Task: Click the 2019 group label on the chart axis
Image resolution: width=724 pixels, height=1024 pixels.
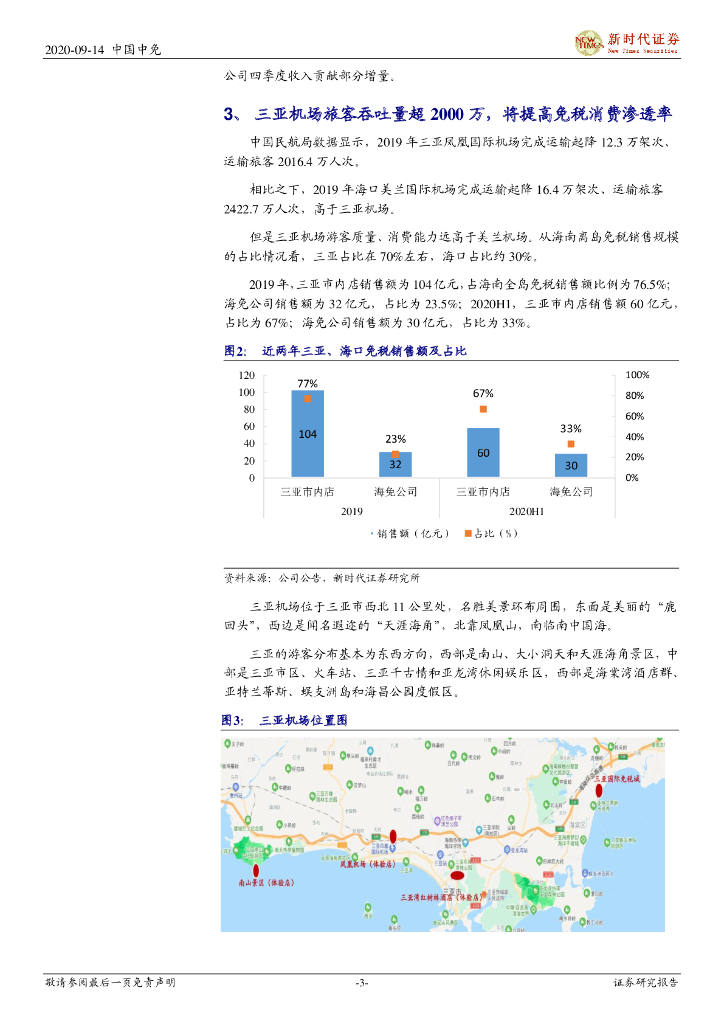Action: point(351,511)
